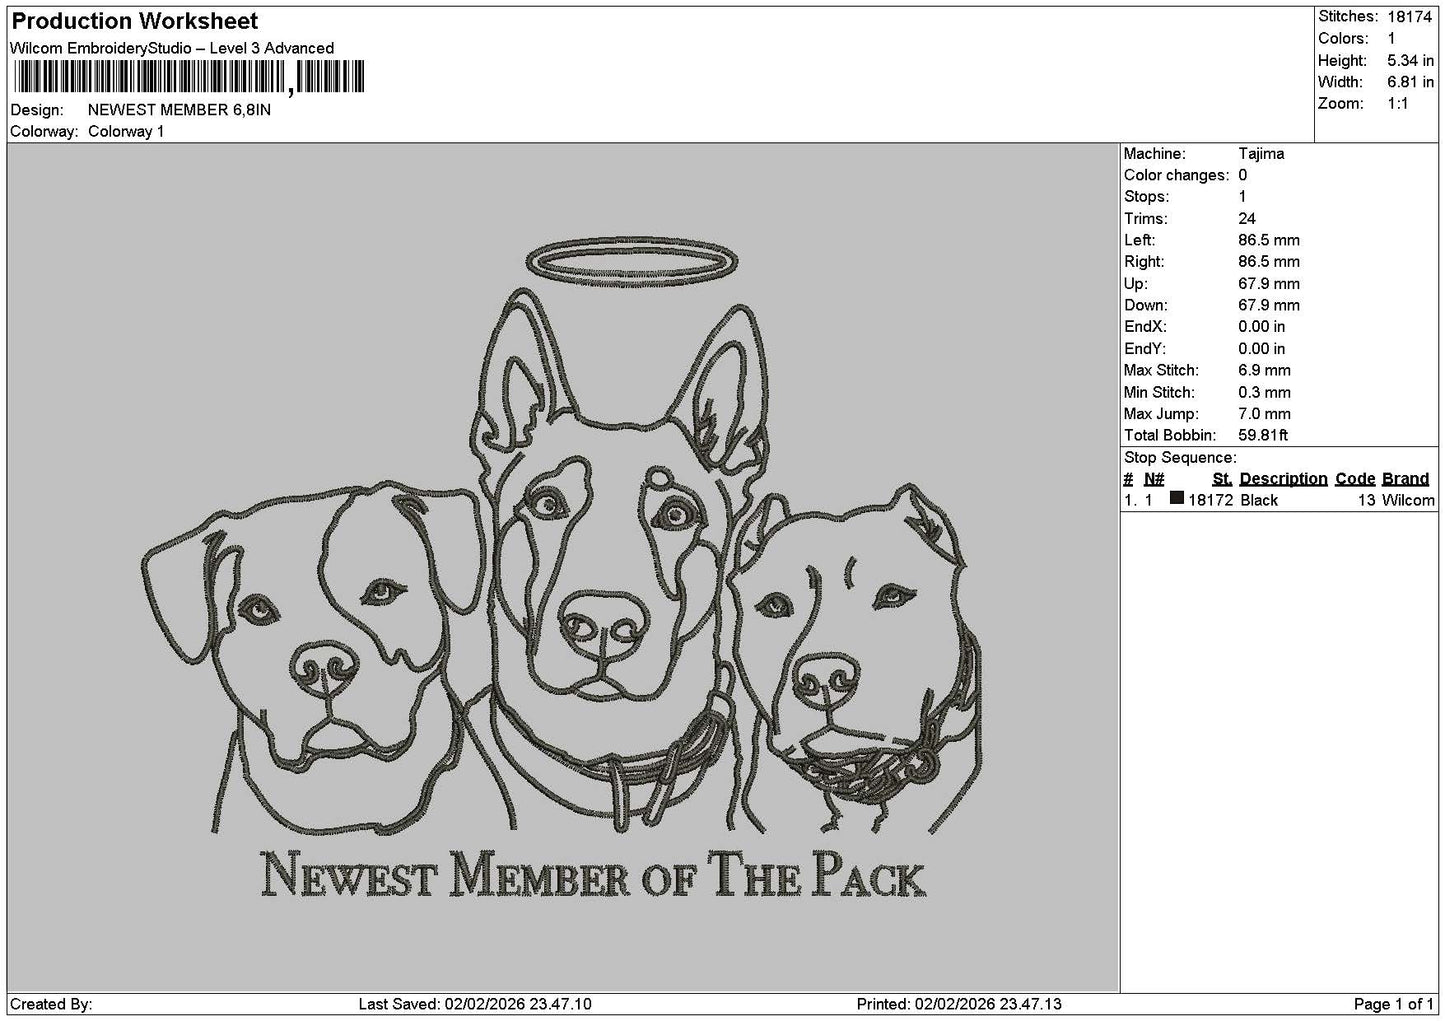Screen dimensions: 1445x1021
Task: Select the 'Production Worksheet' title text
Action: click(135, 21)
